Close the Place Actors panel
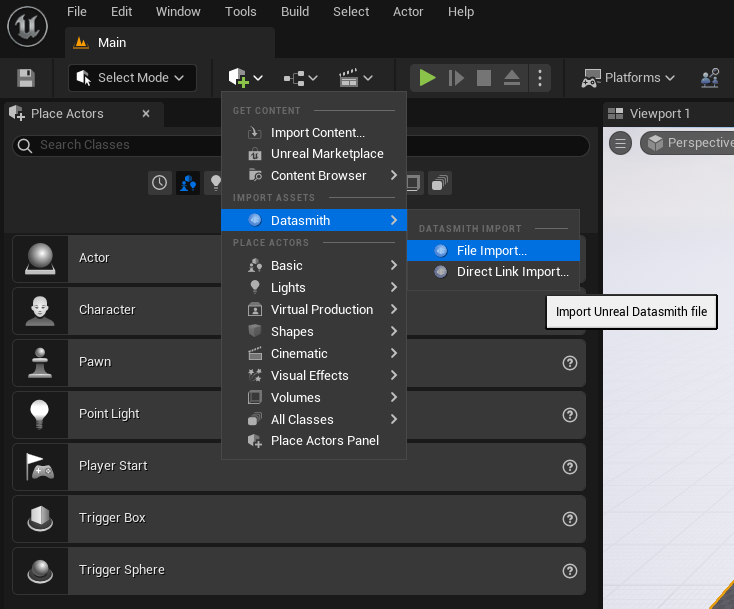Screen dimensions: 734x609 [x=146, y=114]
